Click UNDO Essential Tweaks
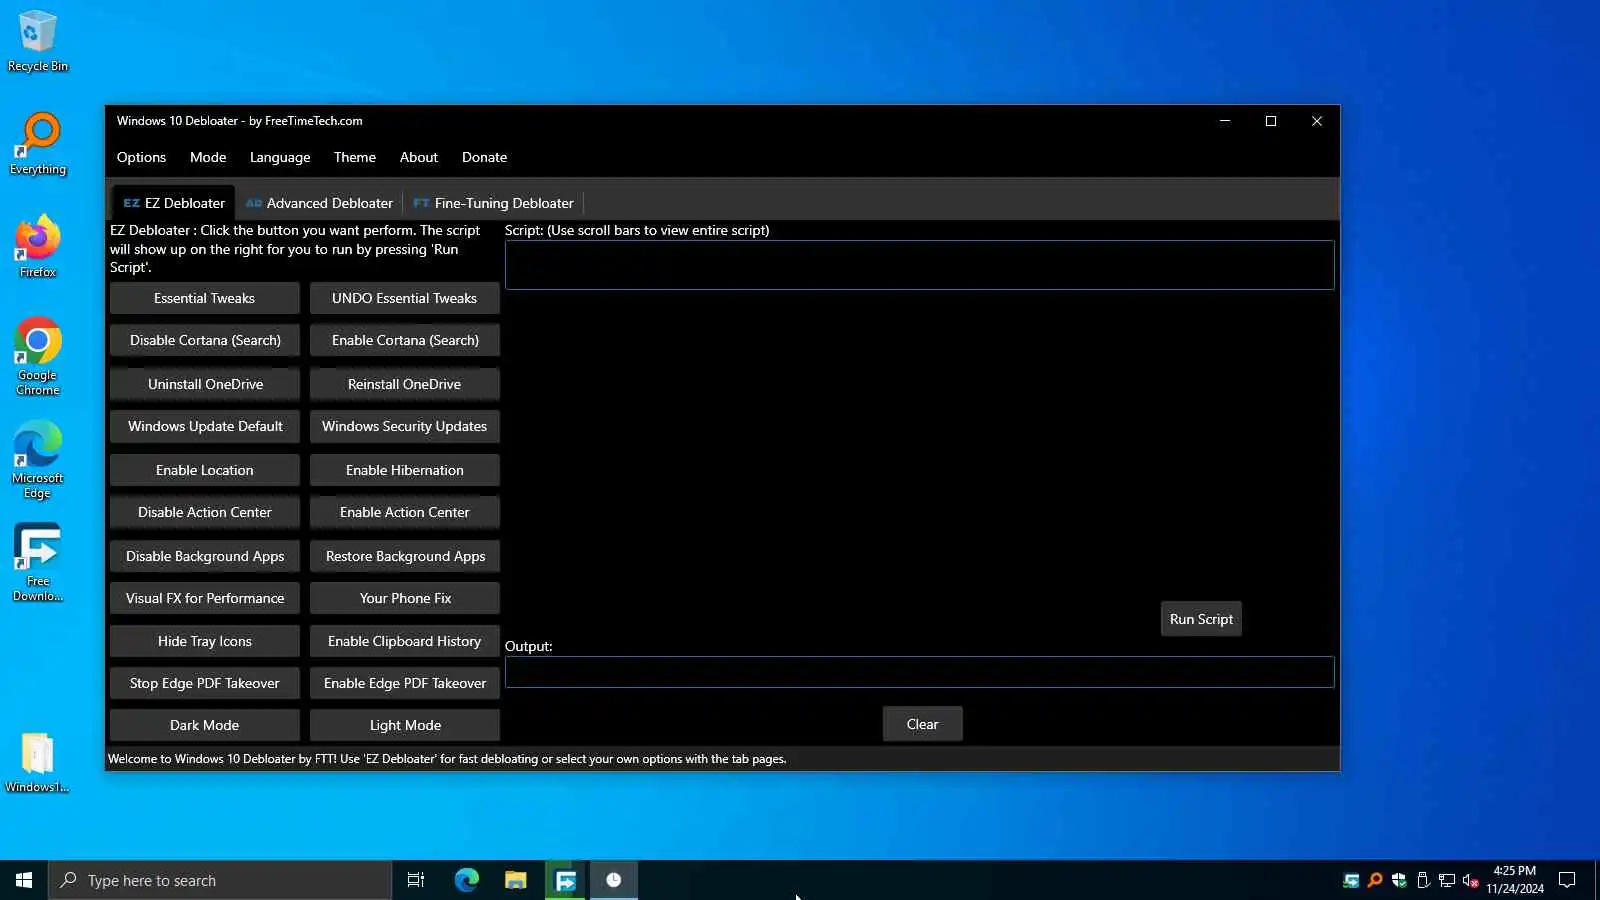 [405, 298]
